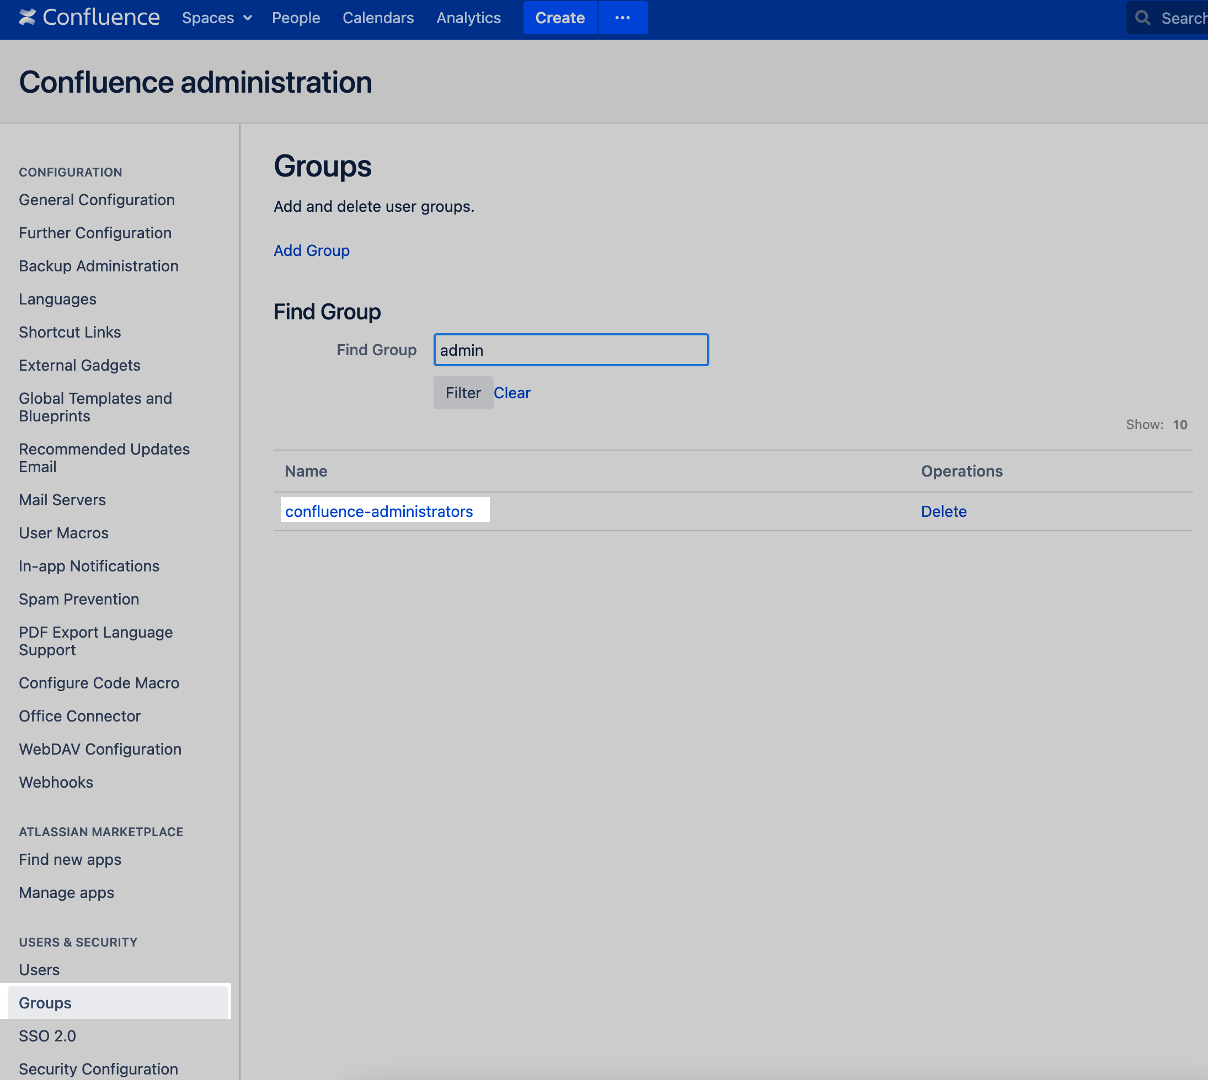Click the Create button
The image size is (1208, 1080).
pyautogui.click(x=559, y=17)
